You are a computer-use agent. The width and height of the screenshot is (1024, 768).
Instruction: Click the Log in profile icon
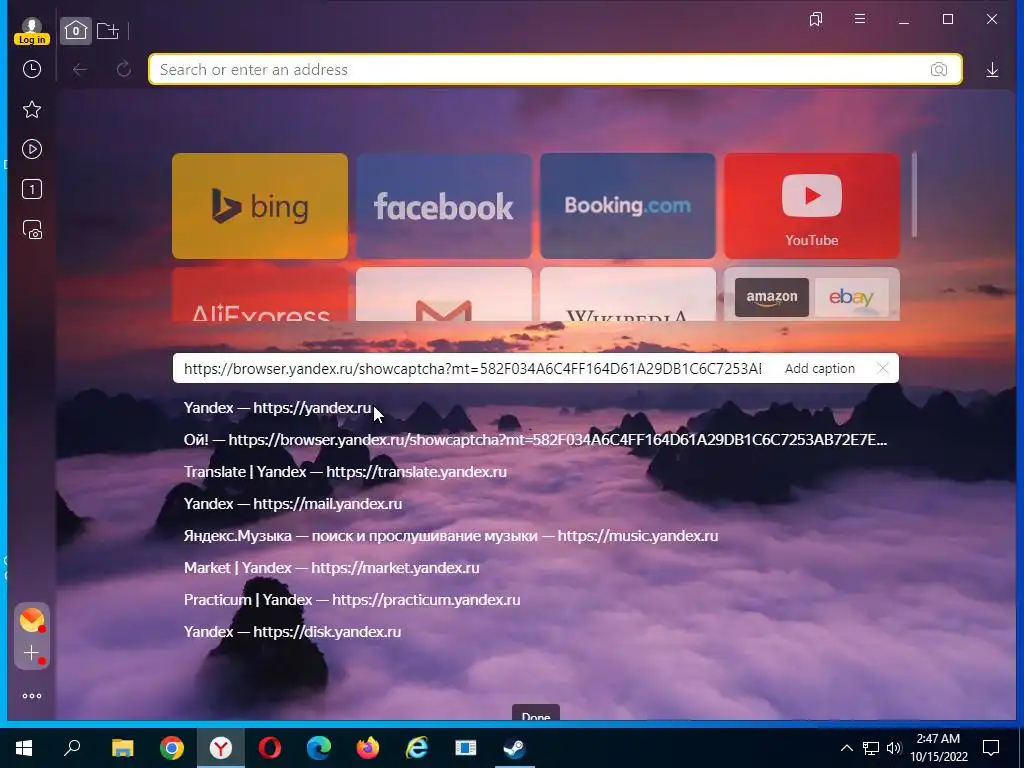31,31
